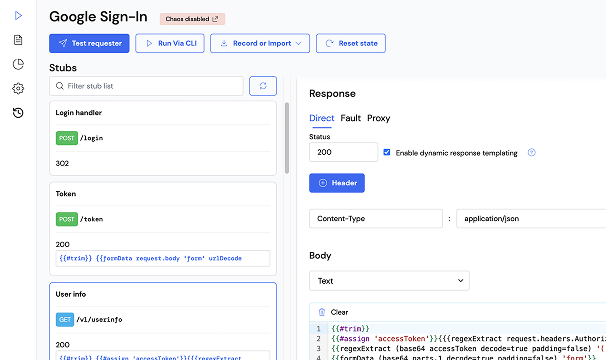Click line 2 of the body template code
This screenshot has width=606, height=360.
tap(468, 339)
